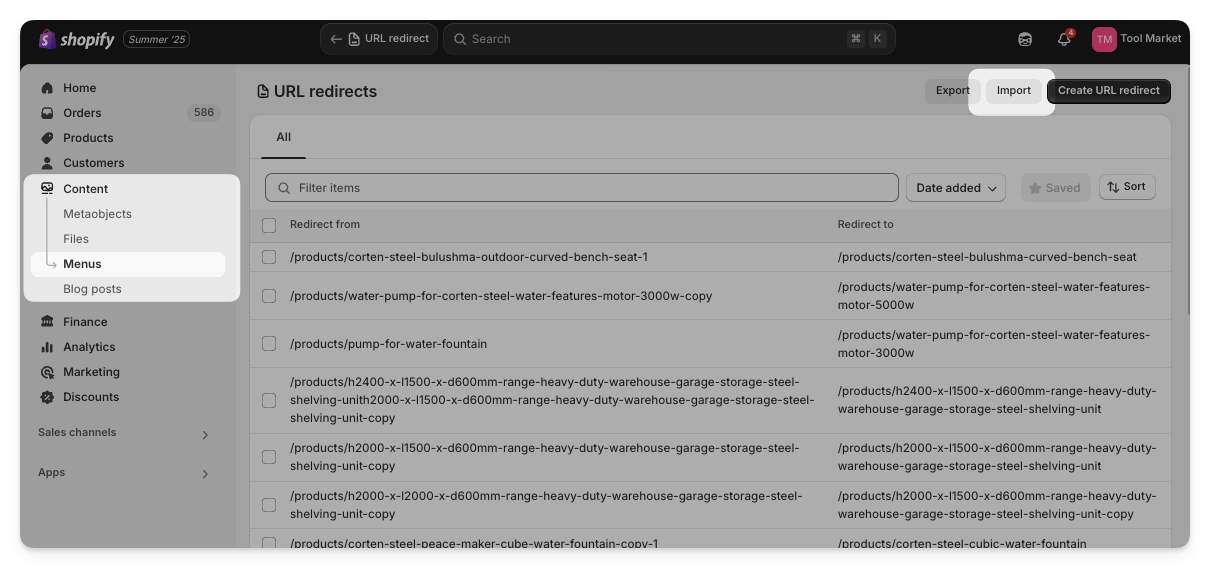Screen dimensions: 1210x568
Task: Click the Discounts badge icon
Action: pos(47,397)
